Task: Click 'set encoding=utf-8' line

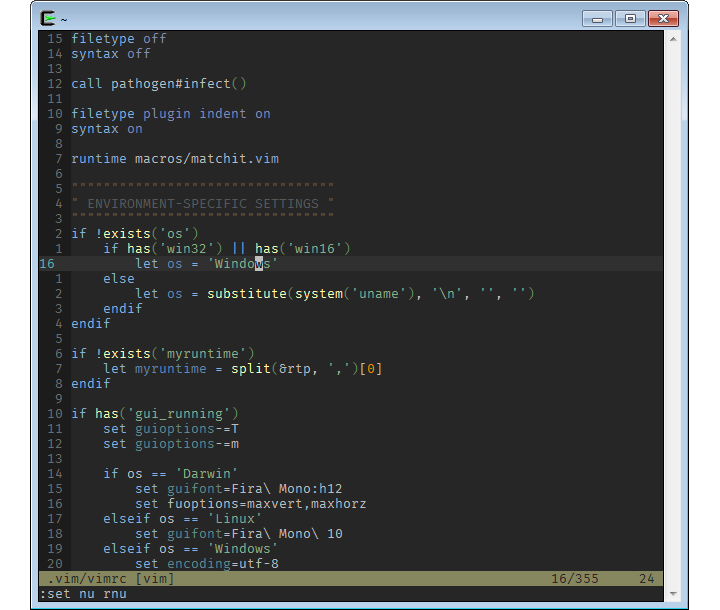Action: (207, 564)
